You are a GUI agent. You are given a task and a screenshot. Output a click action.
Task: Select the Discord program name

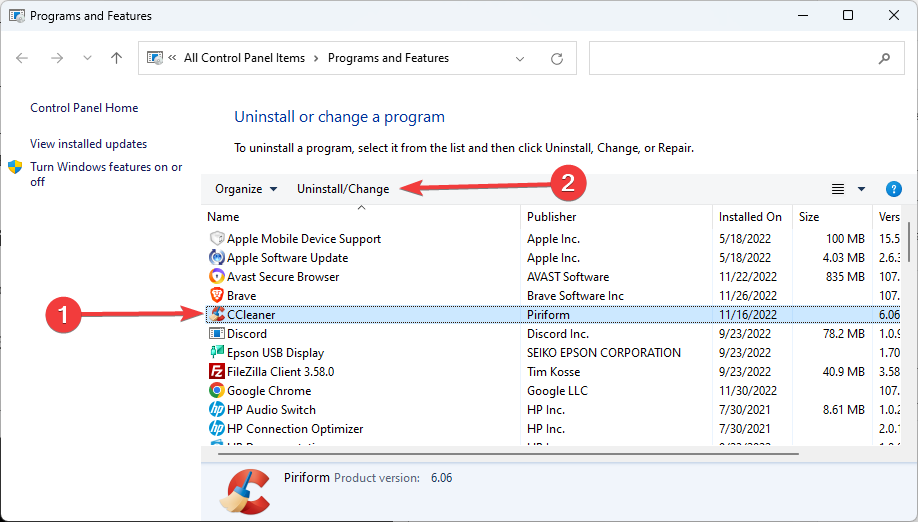(x=246, y=334)
